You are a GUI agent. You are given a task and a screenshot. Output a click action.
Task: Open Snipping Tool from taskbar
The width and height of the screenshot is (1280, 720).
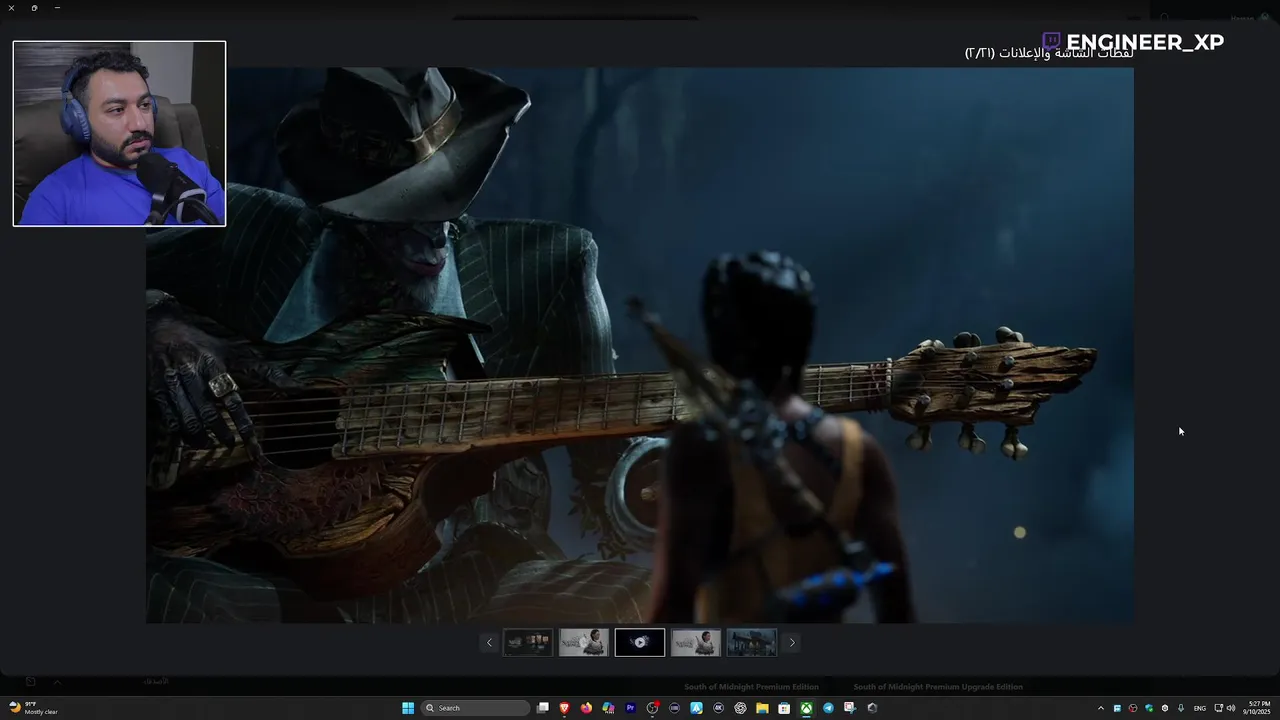coord(850,708)
